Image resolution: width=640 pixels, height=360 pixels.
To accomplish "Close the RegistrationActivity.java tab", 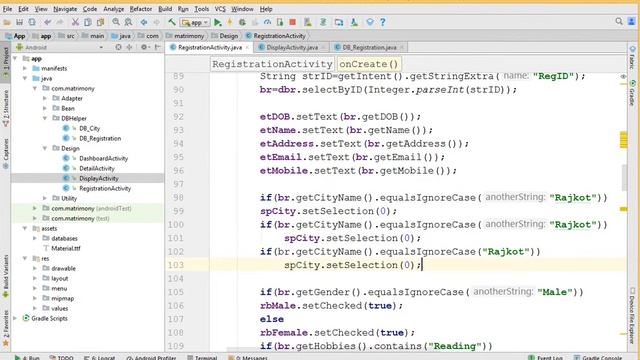I will [x=247, y=47].
